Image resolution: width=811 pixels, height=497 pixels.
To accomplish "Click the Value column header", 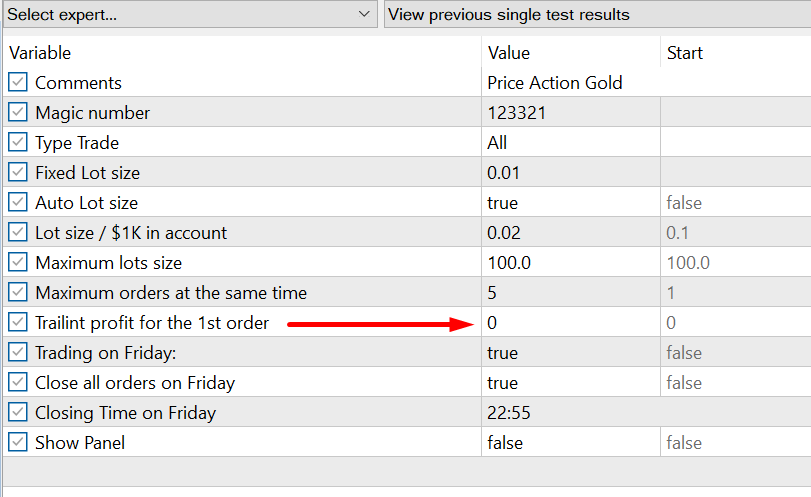I will click(x=509, y=53).
